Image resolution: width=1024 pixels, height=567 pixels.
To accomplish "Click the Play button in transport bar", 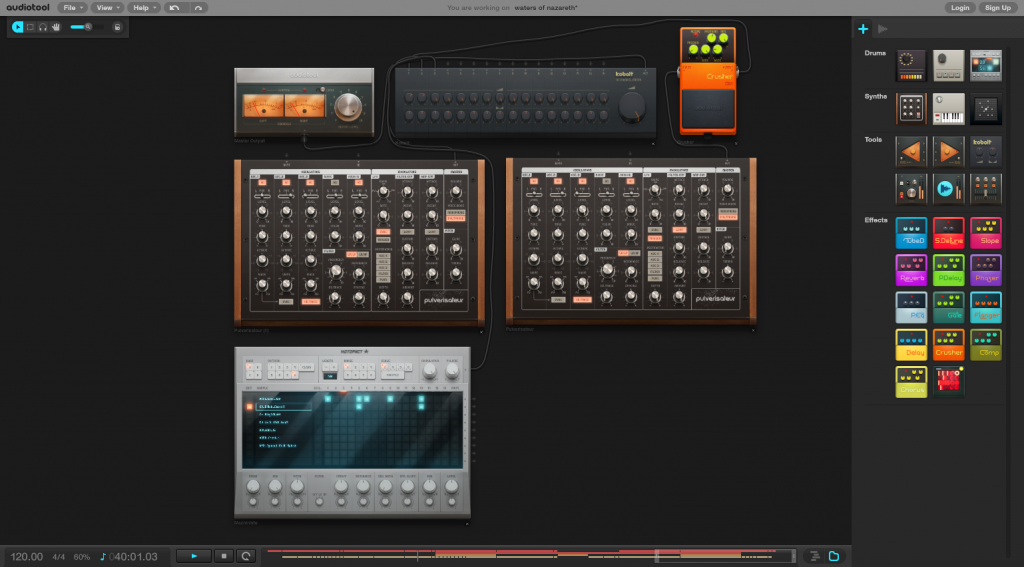I will [194, 556].
